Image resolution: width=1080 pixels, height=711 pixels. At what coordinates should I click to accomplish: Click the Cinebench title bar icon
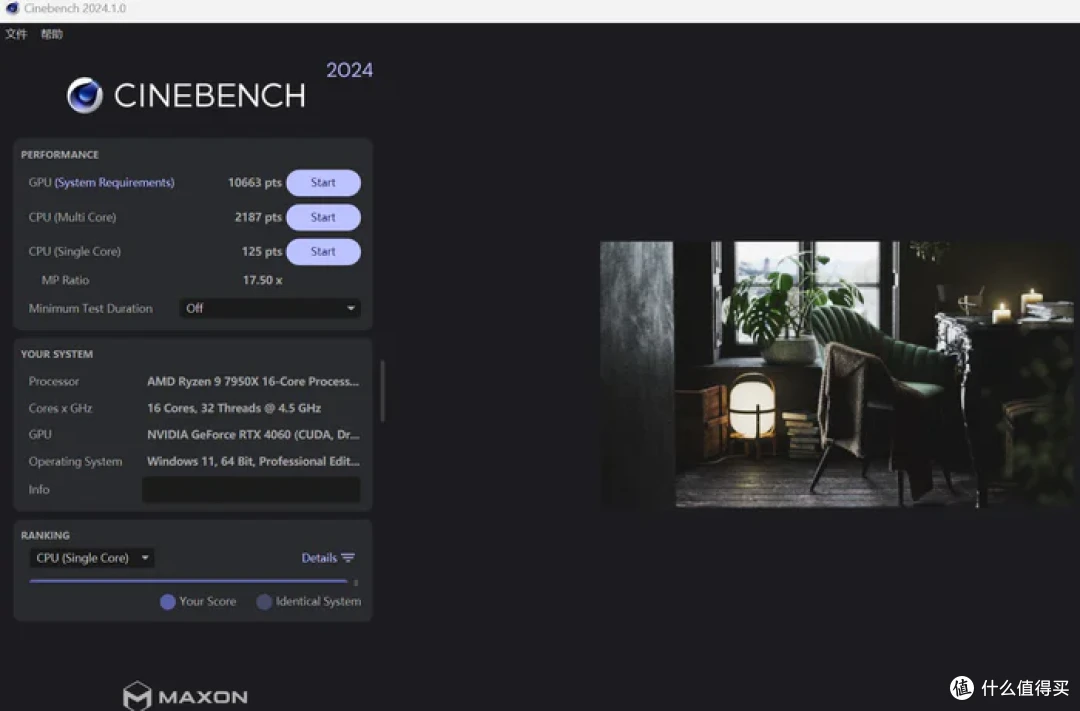tap(12, 8)
